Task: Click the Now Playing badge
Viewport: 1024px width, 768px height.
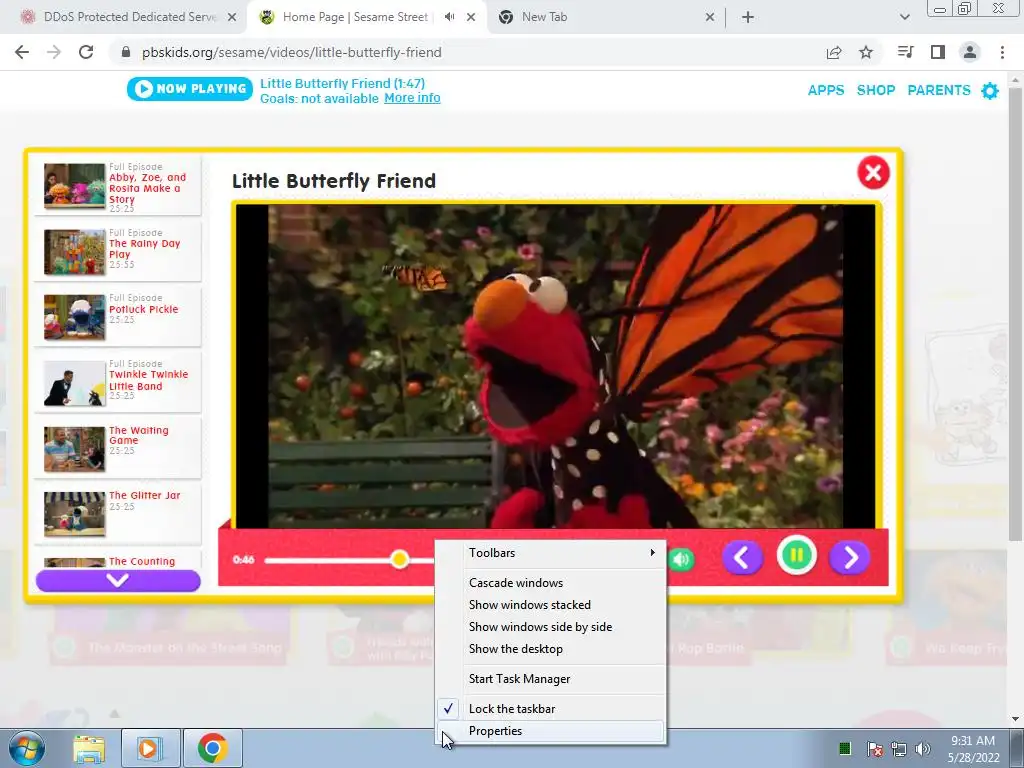Action: point(189,89)
